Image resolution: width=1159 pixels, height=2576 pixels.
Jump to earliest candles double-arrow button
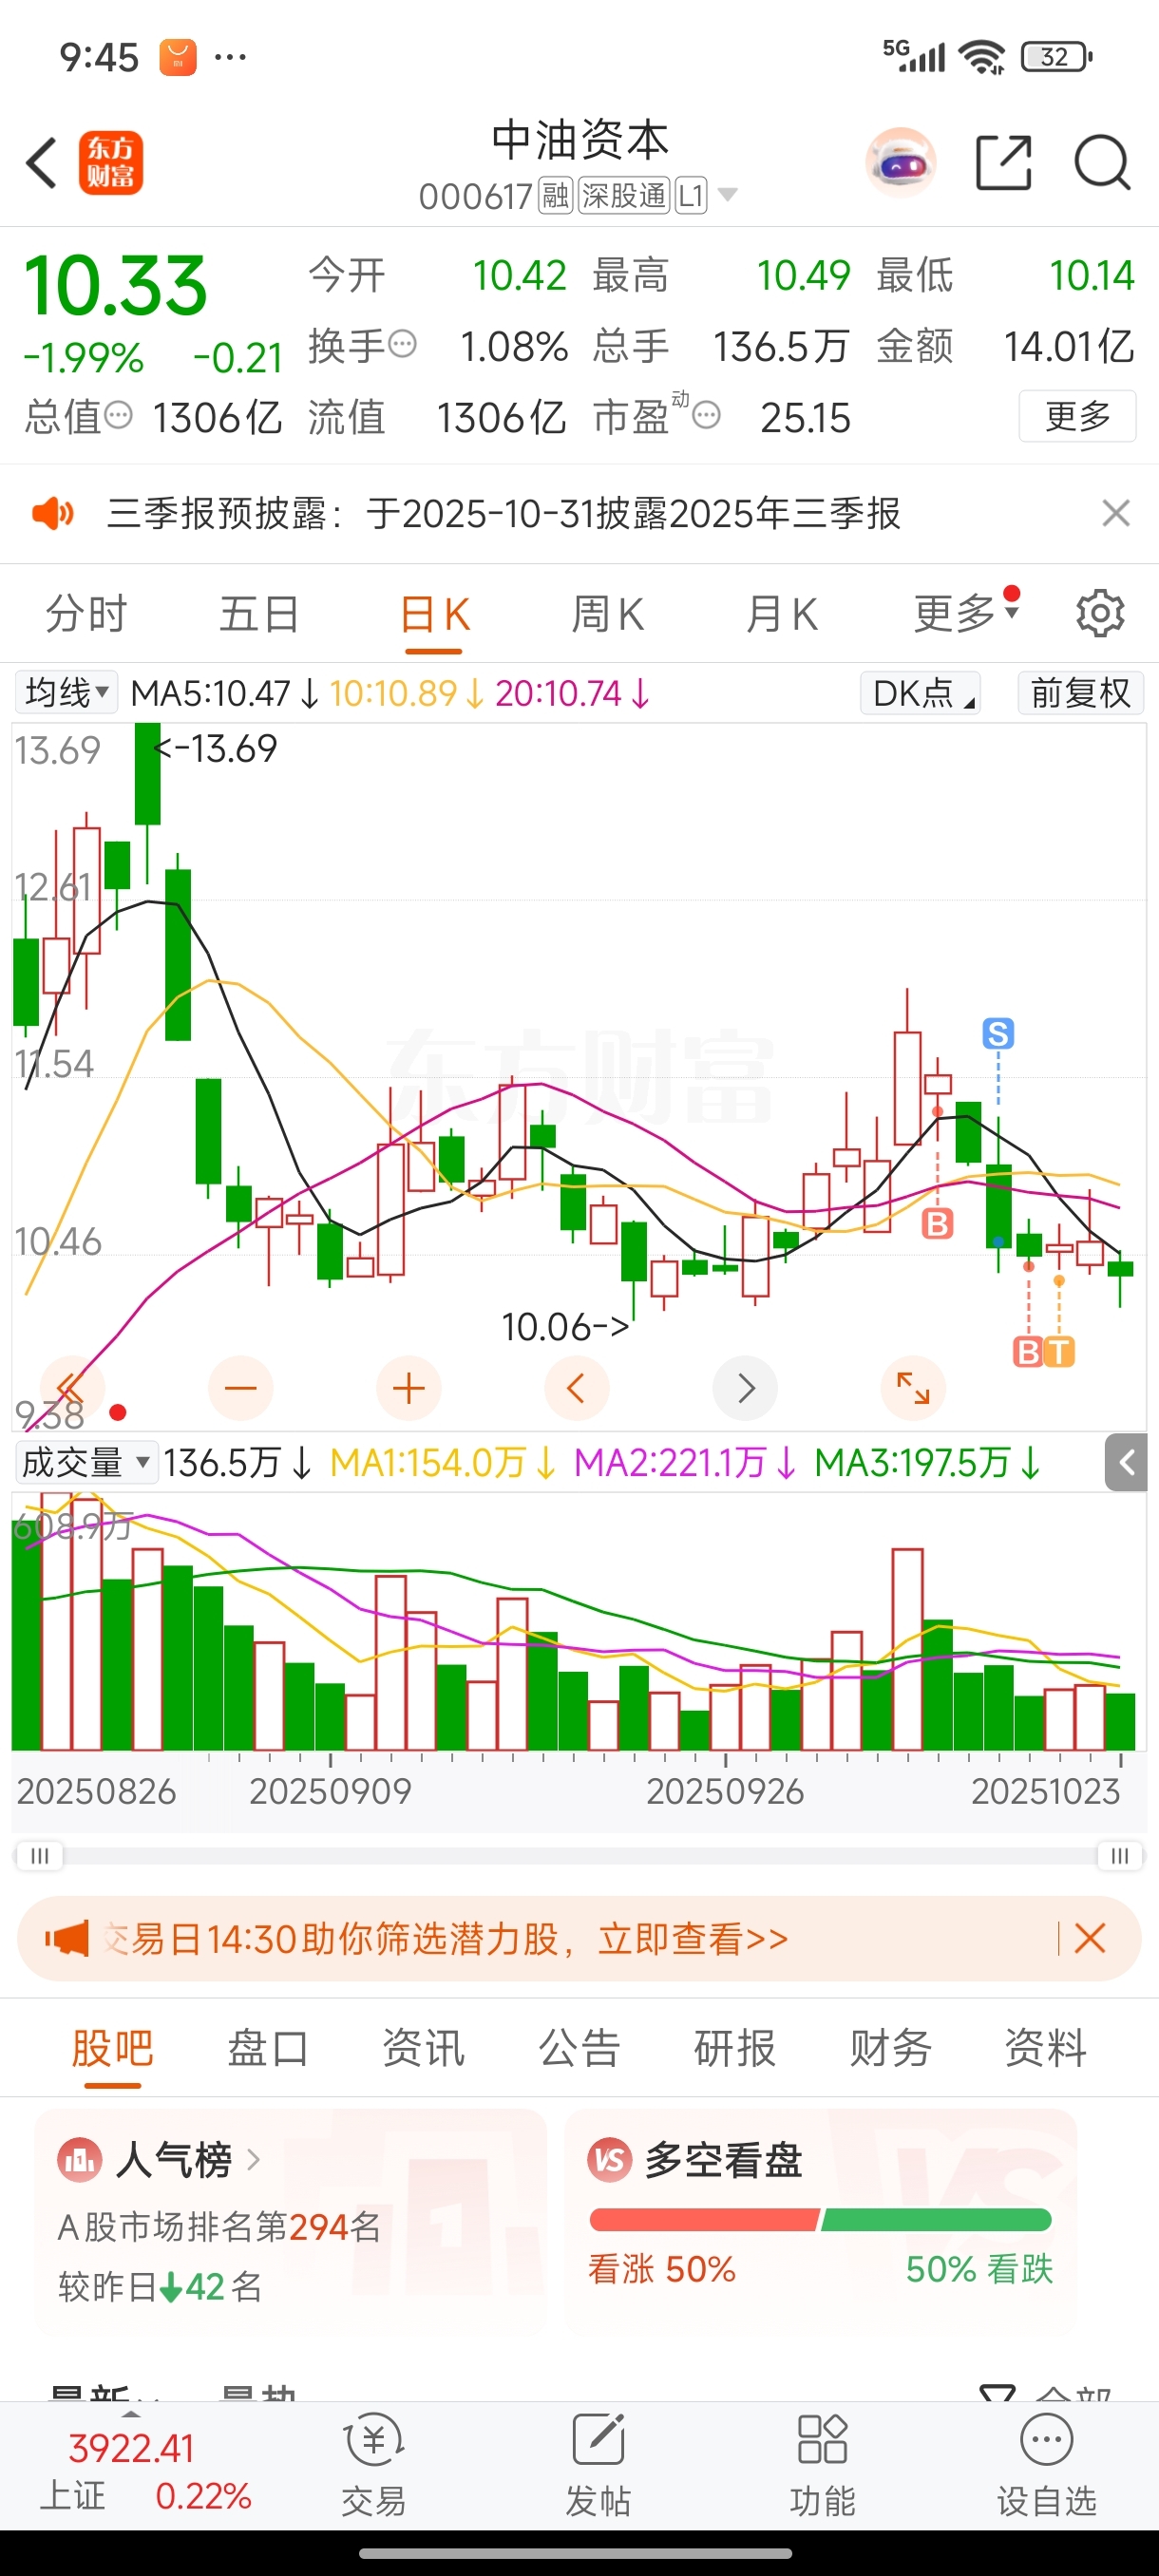(x=71, y=1388)
